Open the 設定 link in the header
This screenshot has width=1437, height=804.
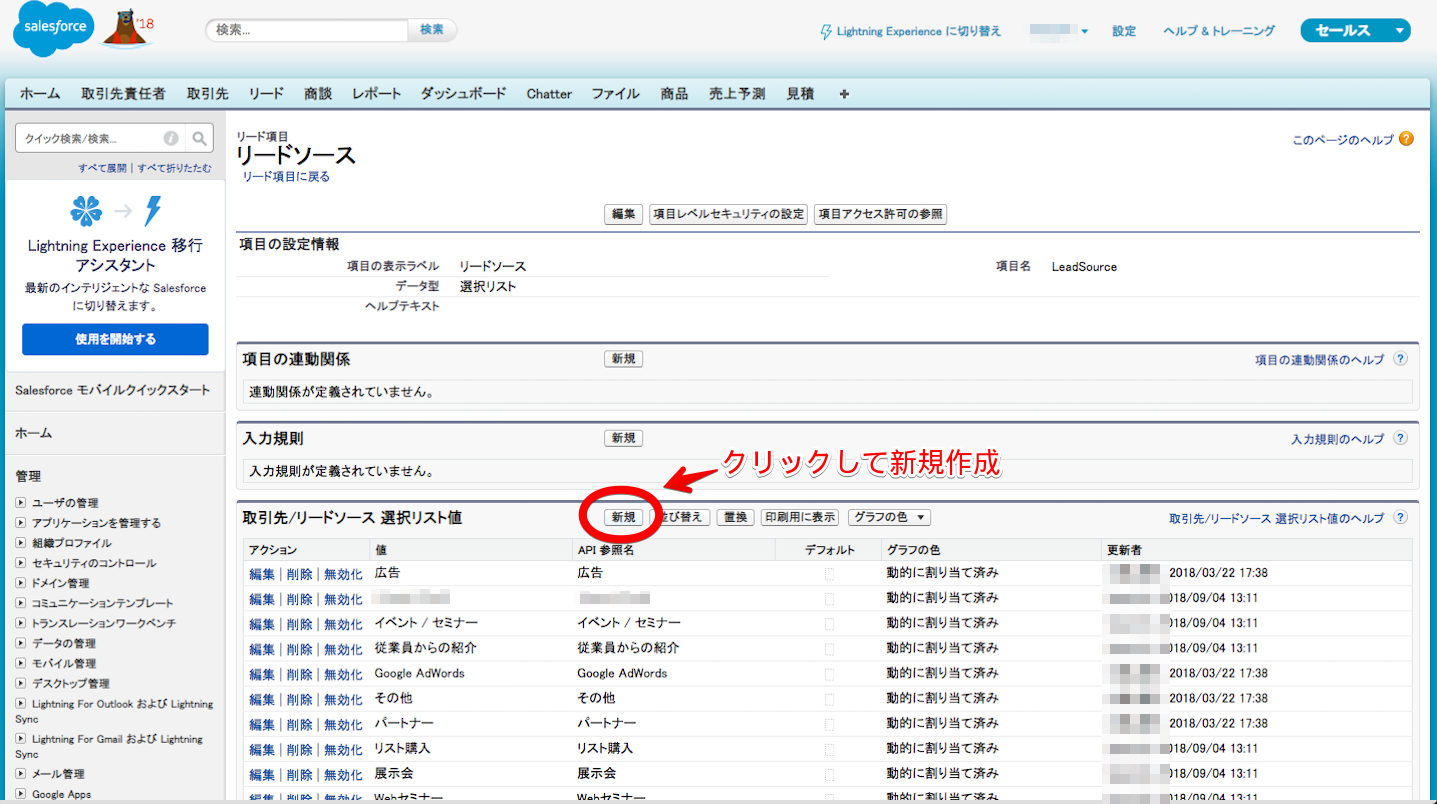1124,31
